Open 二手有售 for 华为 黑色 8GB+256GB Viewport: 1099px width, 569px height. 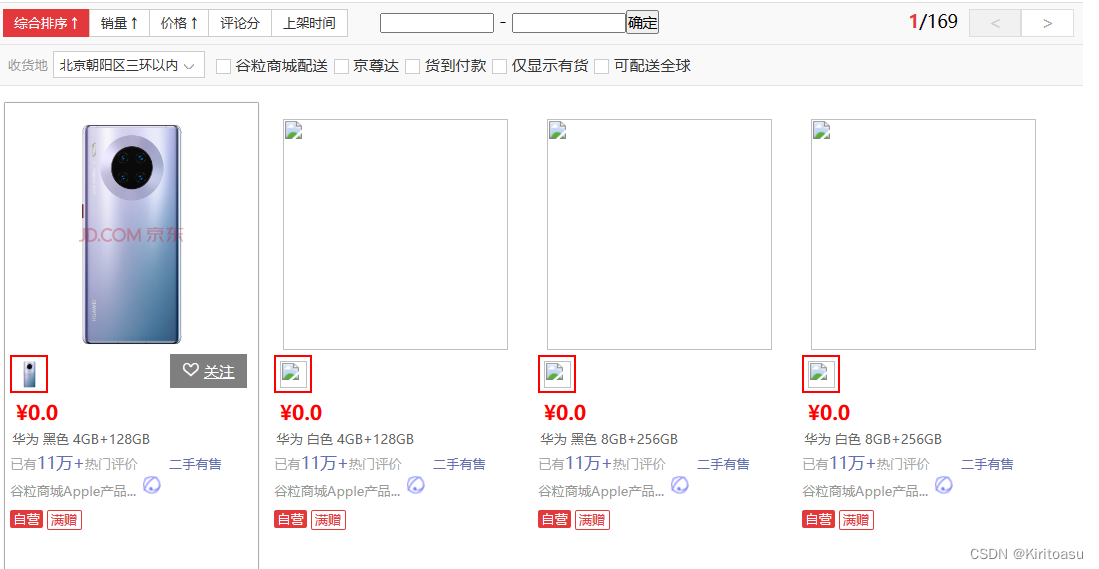tap(723, 464)
